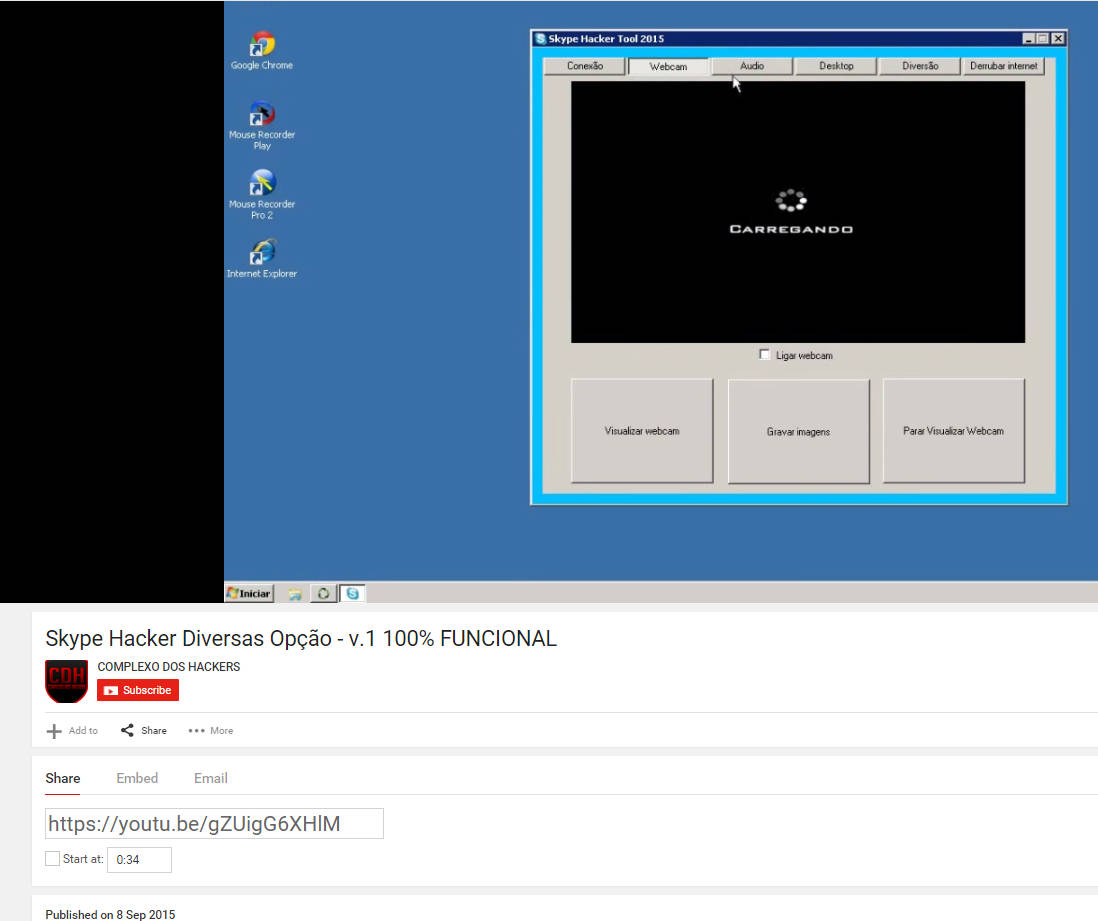Open the More options menu
The image size is (1098, 921).
[x=211, y=730]
